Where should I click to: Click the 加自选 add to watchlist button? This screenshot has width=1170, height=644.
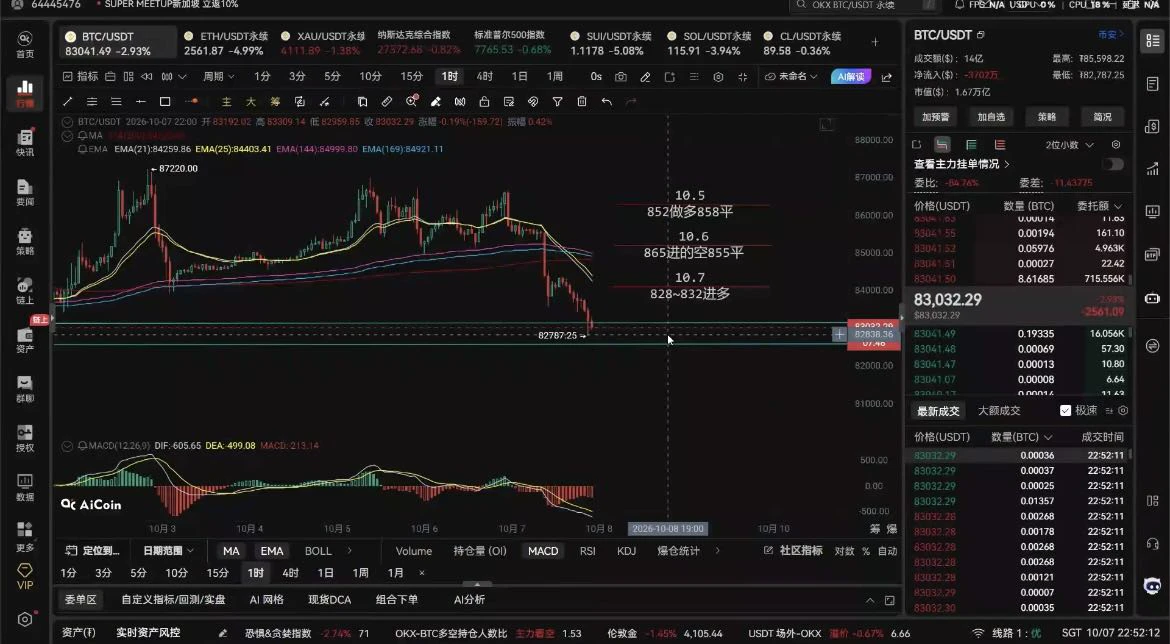[991, 117]
